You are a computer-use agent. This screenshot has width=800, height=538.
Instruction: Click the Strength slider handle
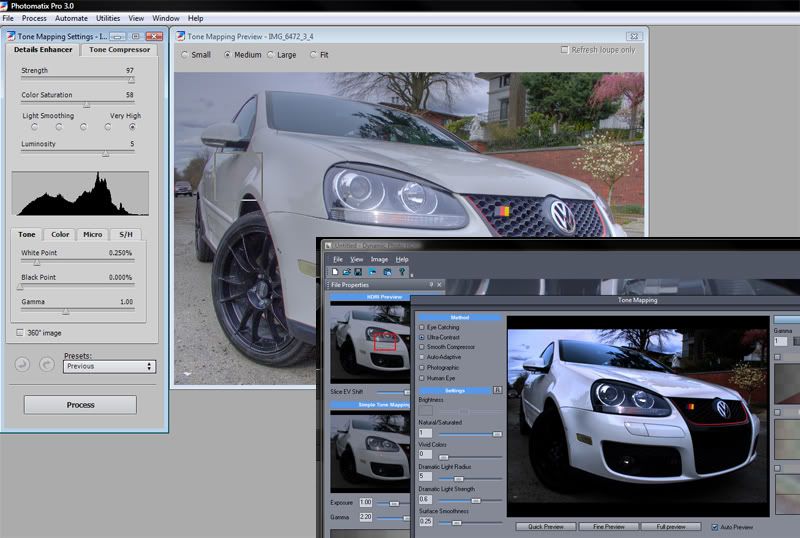click(x=131, y=80)
